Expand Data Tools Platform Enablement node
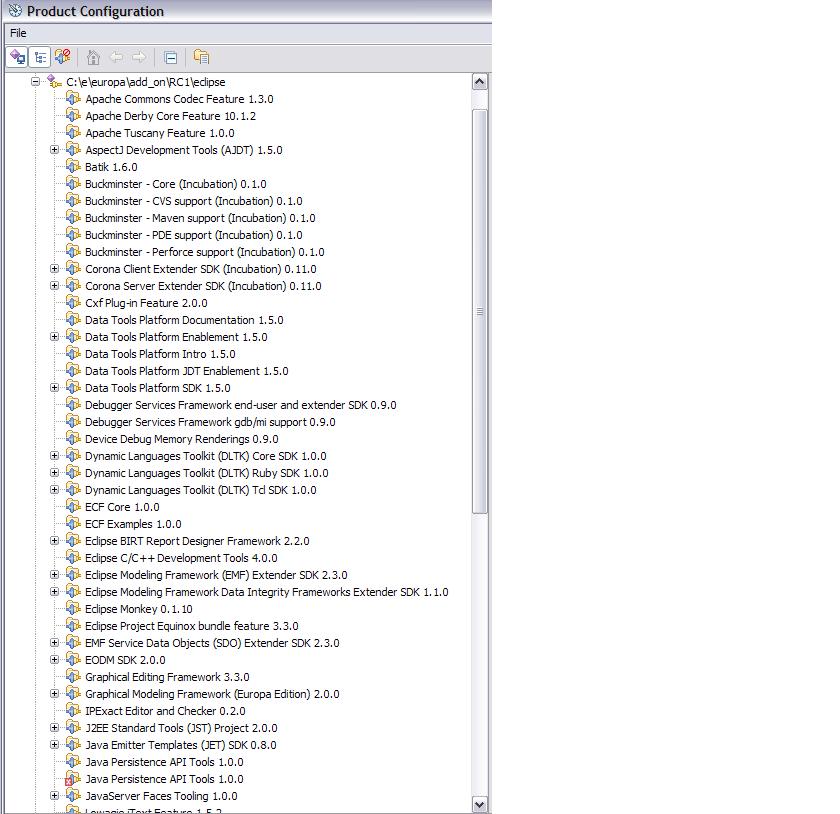The width and height of the screenshot is (840, 814). (x=54, y=337)
